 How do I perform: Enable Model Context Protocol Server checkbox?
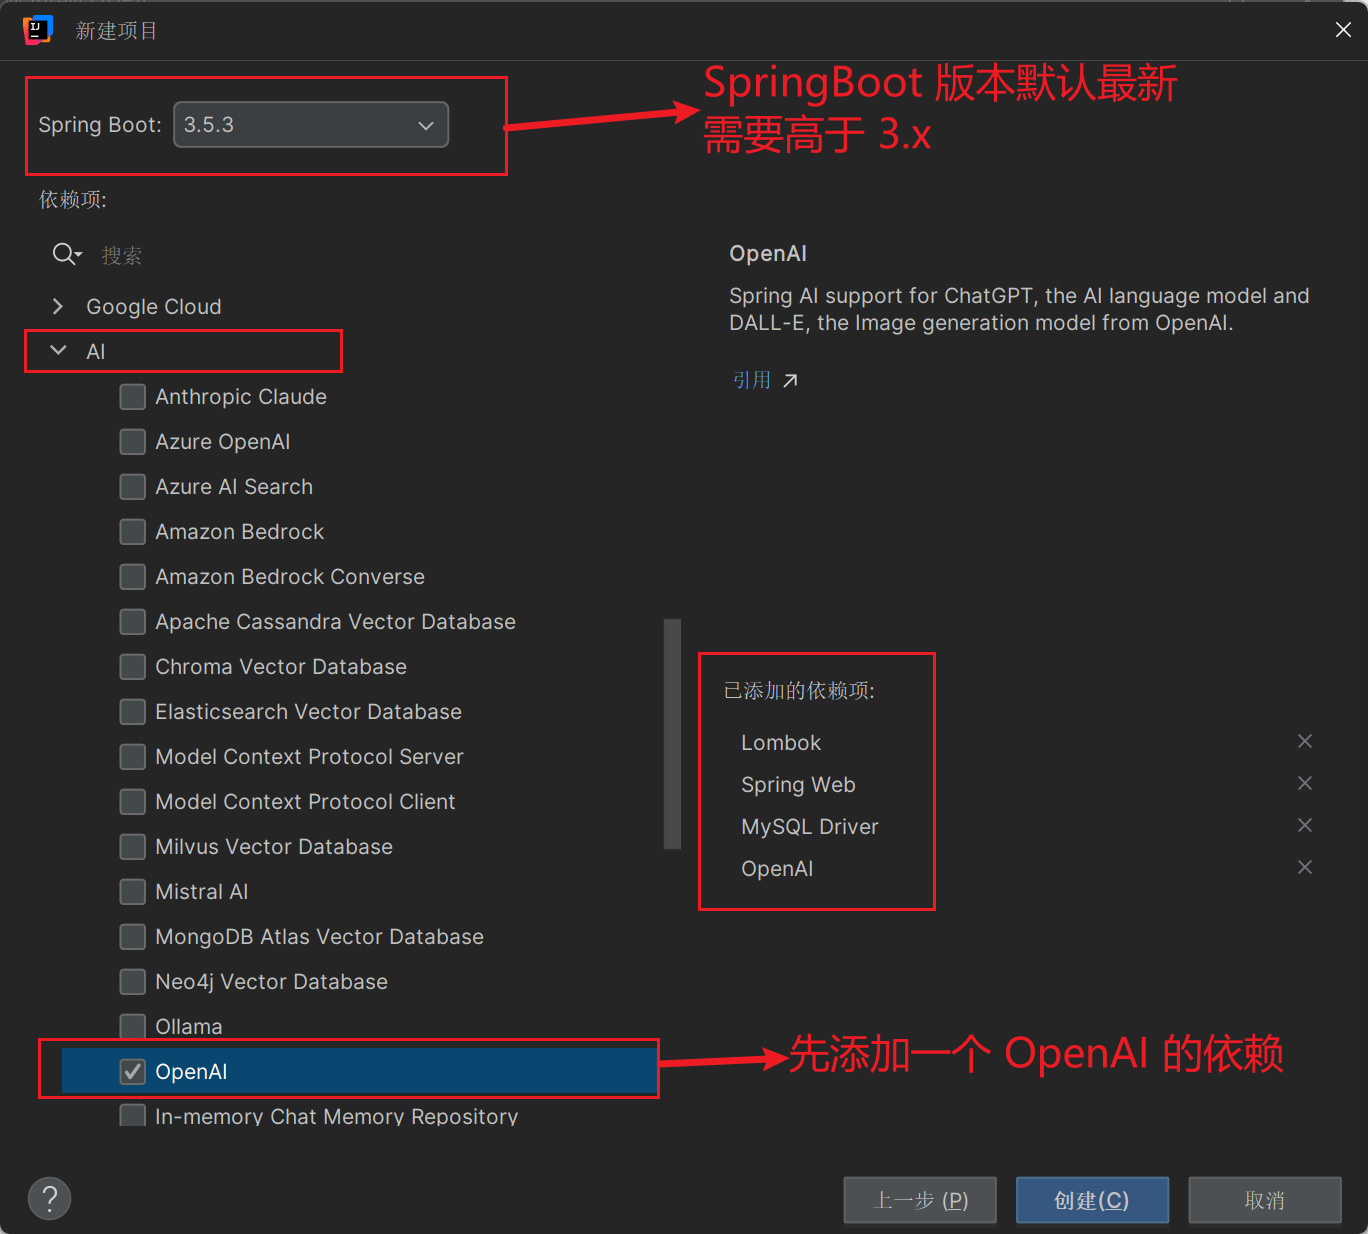pyautogui.click(x=132, y=757)
